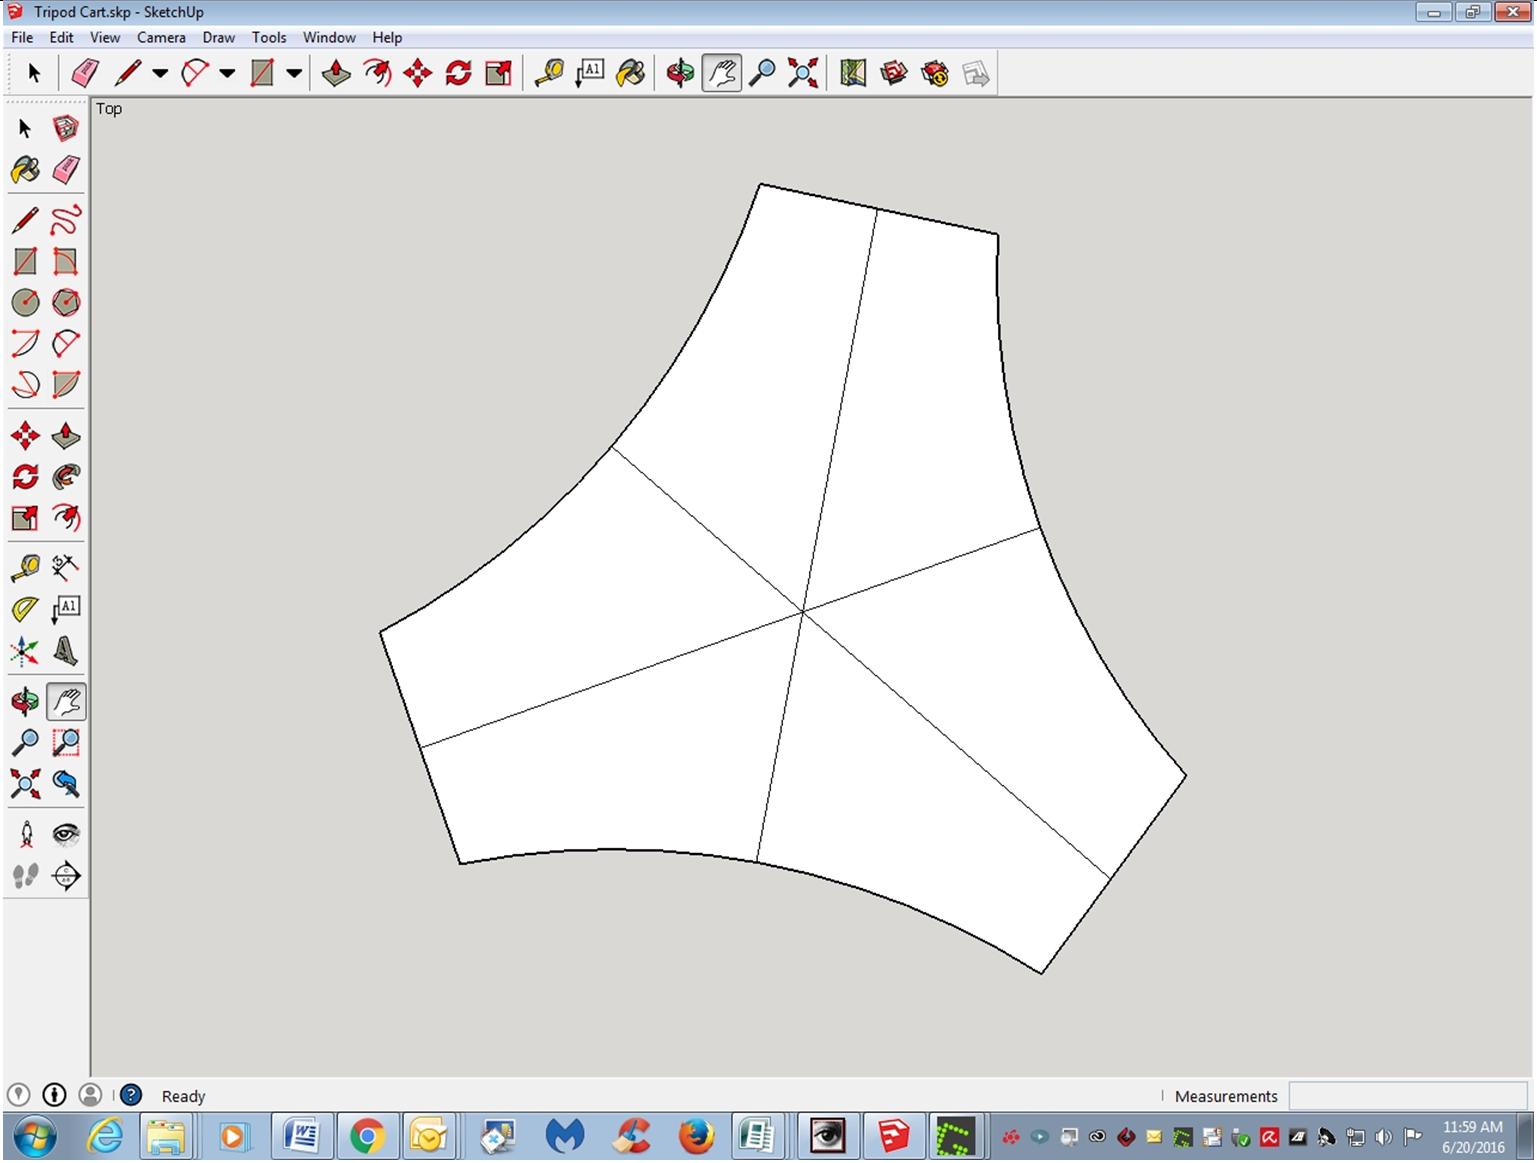The width and height of the screenshot is (1537, 1163).
Task: Select the Paint Bucket tool
Action: pyautogui.click(x=629, y=72)
